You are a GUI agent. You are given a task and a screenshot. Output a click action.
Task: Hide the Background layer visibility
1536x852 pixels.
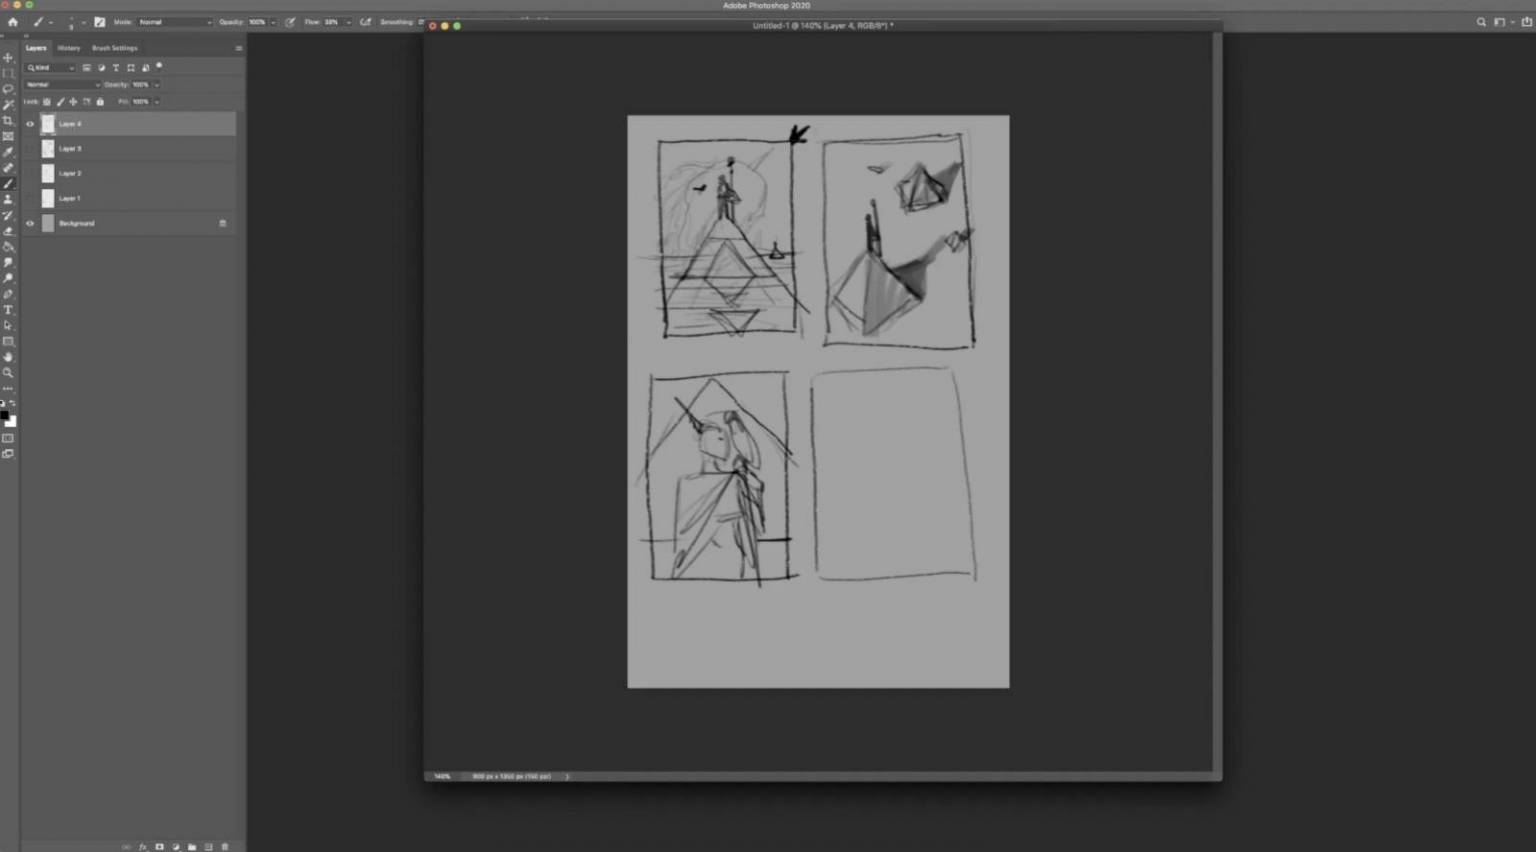point(30,224)
